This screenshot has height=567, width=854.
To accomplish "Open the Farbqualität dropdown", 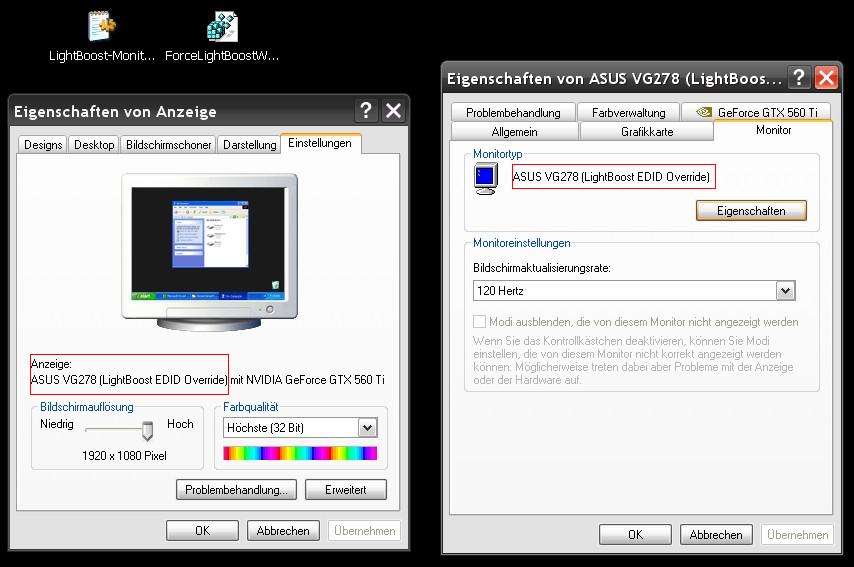I will click(367, 428).
